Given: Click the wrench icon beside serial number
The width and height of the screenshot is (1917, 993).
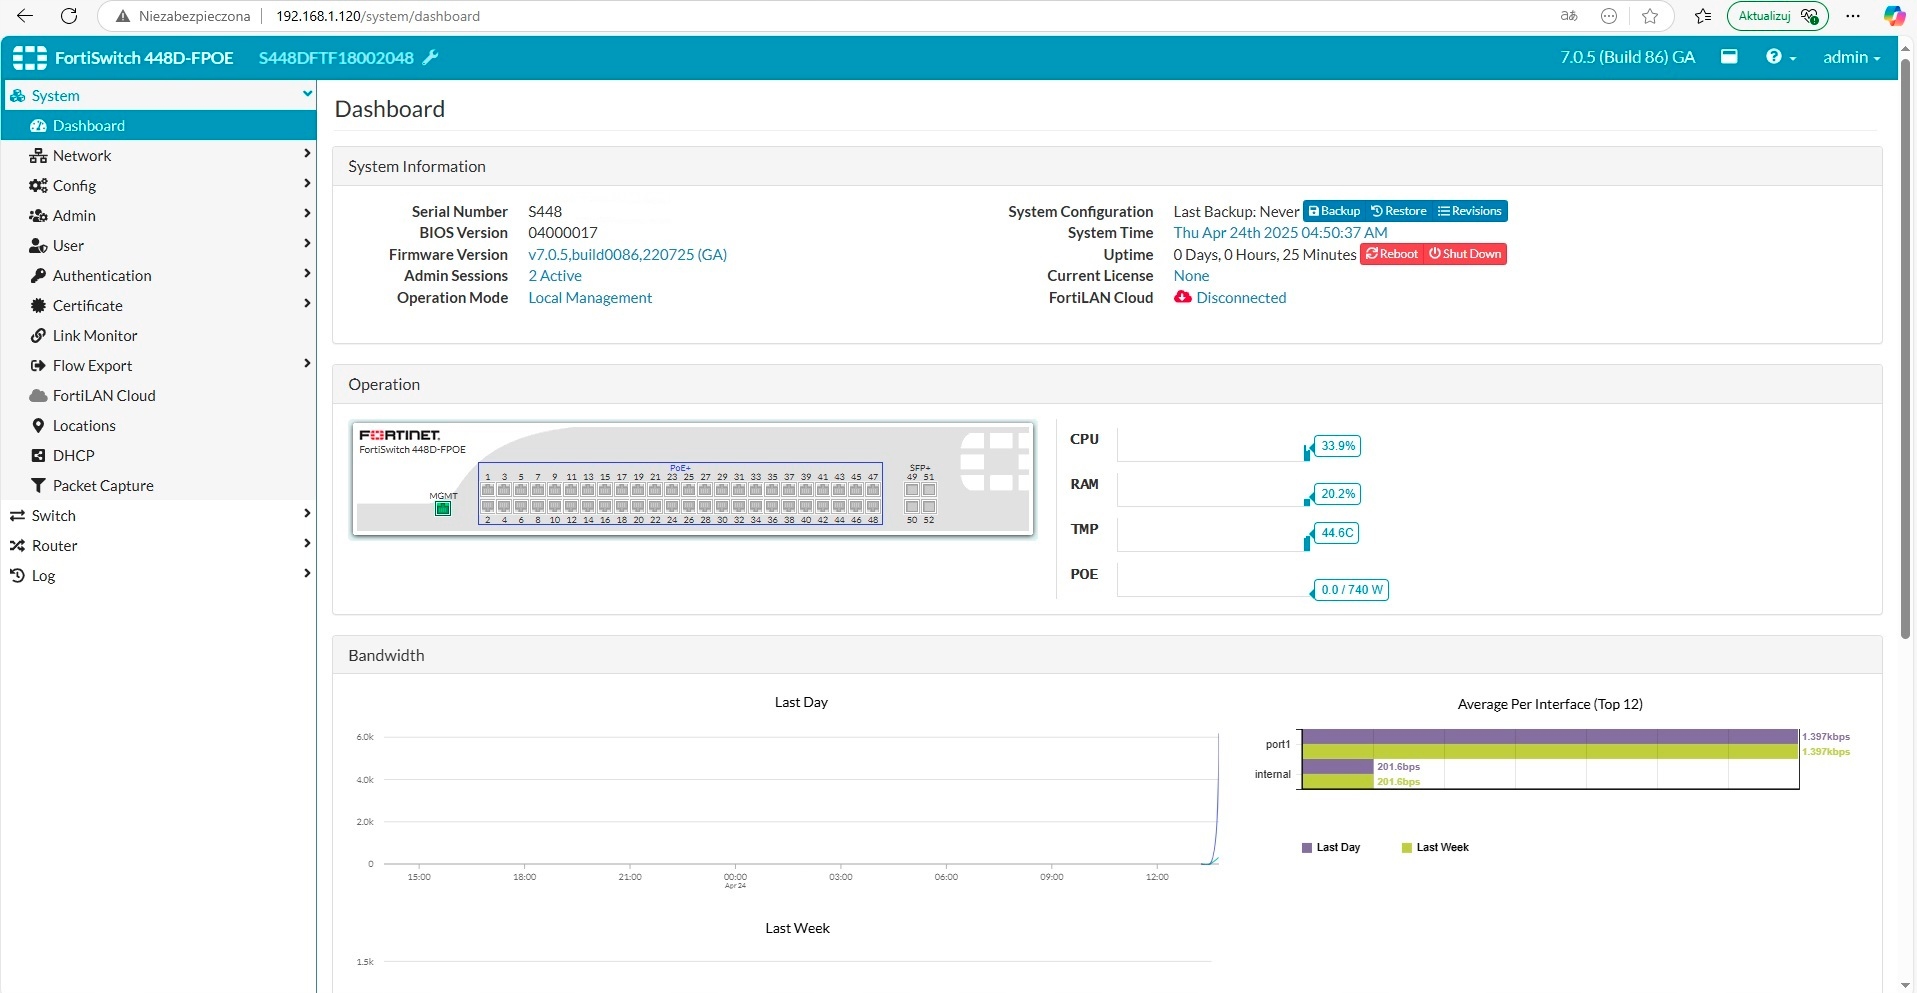Looking at the screenshot, I should [x=431, y=57].
